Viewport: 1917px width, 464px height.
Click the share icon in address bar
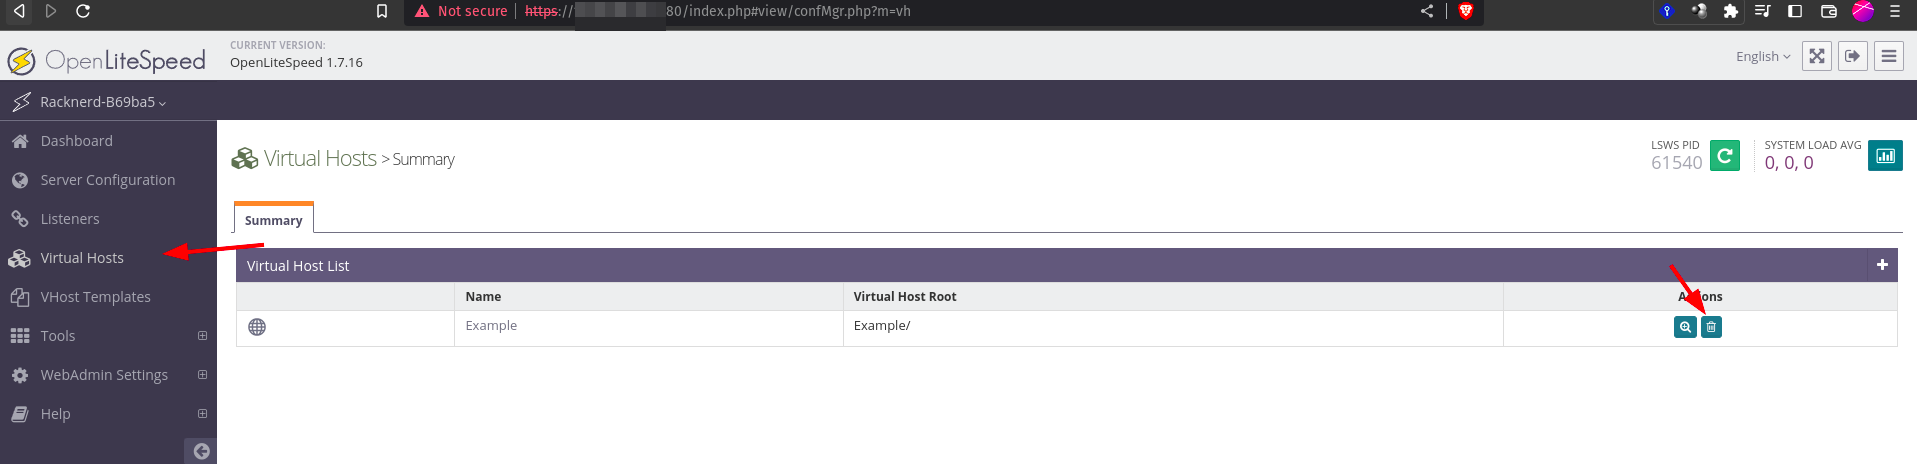coord(1427,11)
